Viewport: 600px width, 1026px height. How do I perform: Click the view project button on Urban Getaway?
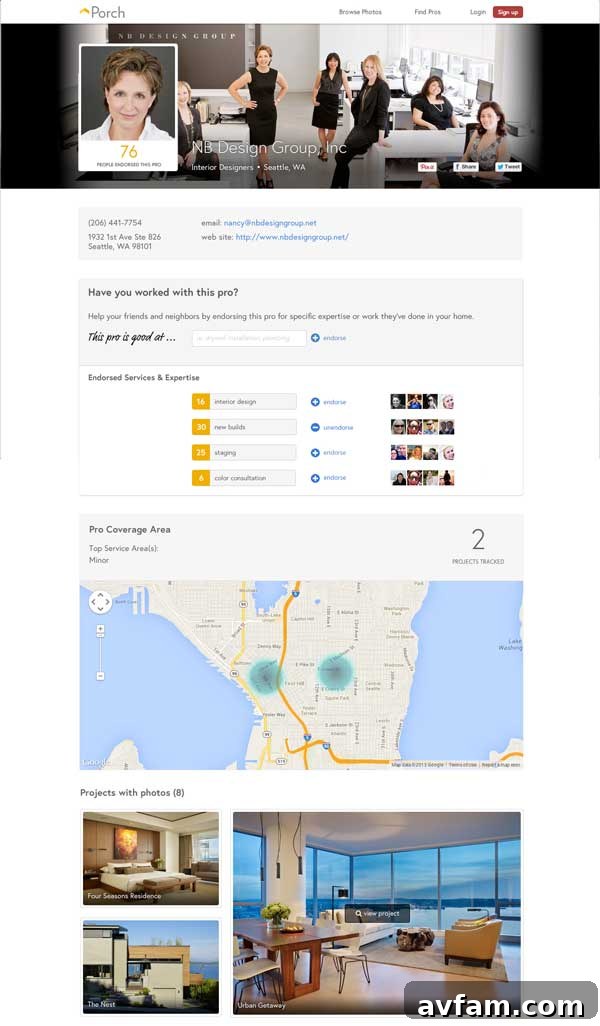[x=377, y=913]
